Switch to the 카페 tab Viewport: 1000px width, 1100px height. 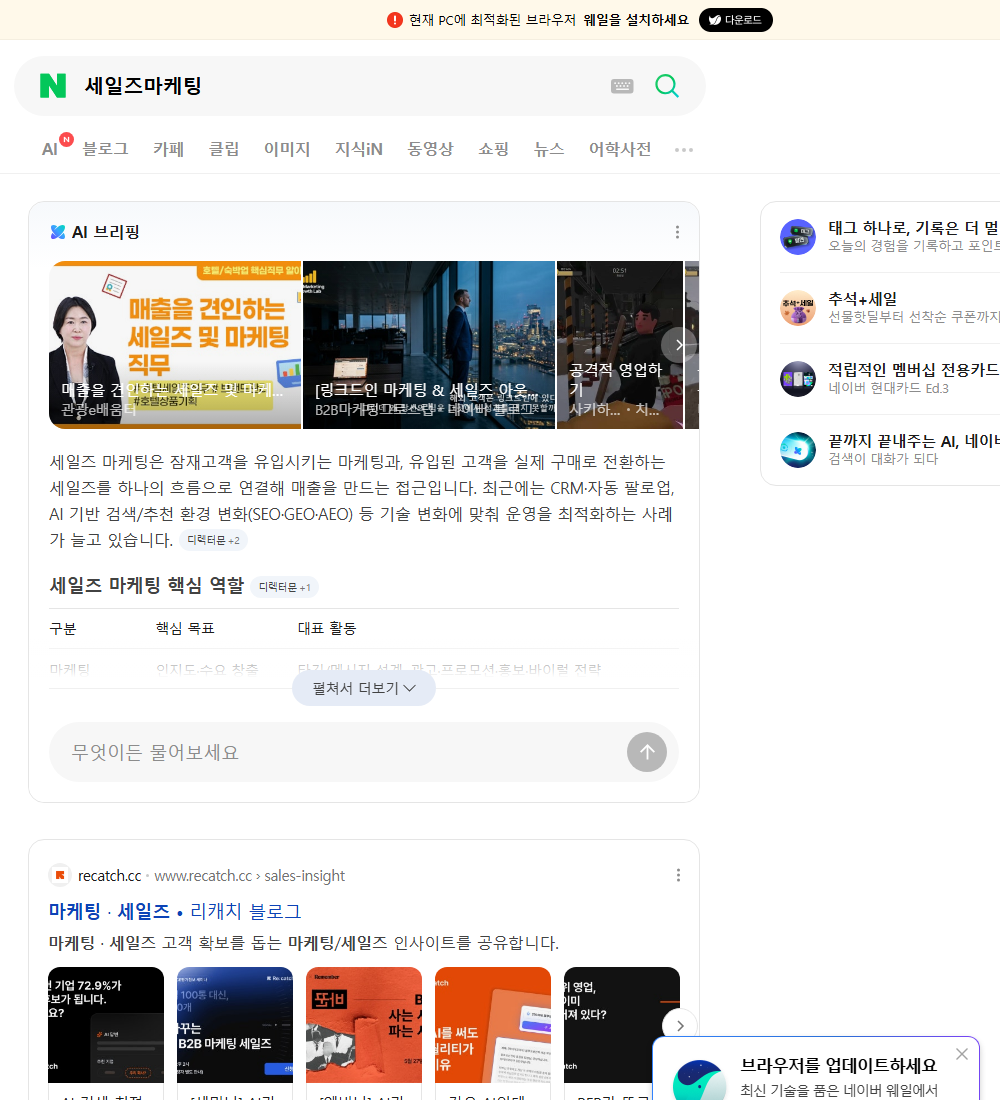pyautogui.click(x=168, y=149)
